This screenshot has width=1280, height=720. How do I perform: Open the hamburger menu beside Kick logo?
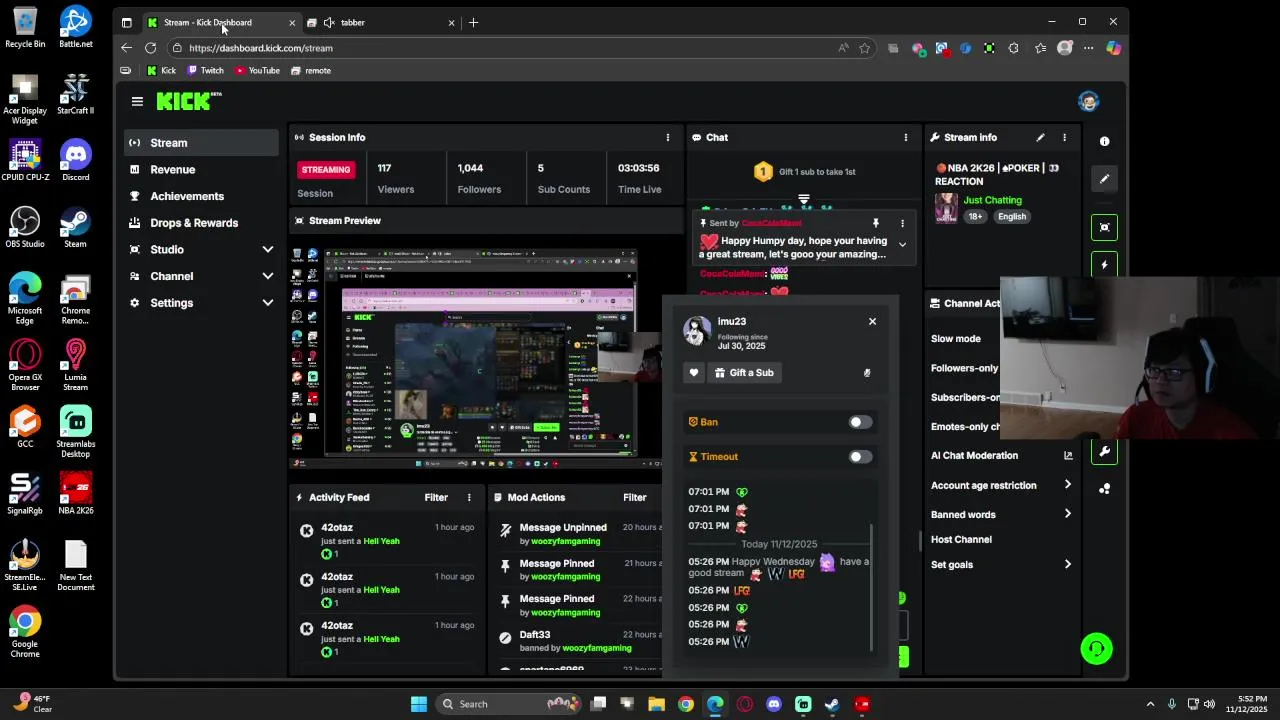point(137,101)
